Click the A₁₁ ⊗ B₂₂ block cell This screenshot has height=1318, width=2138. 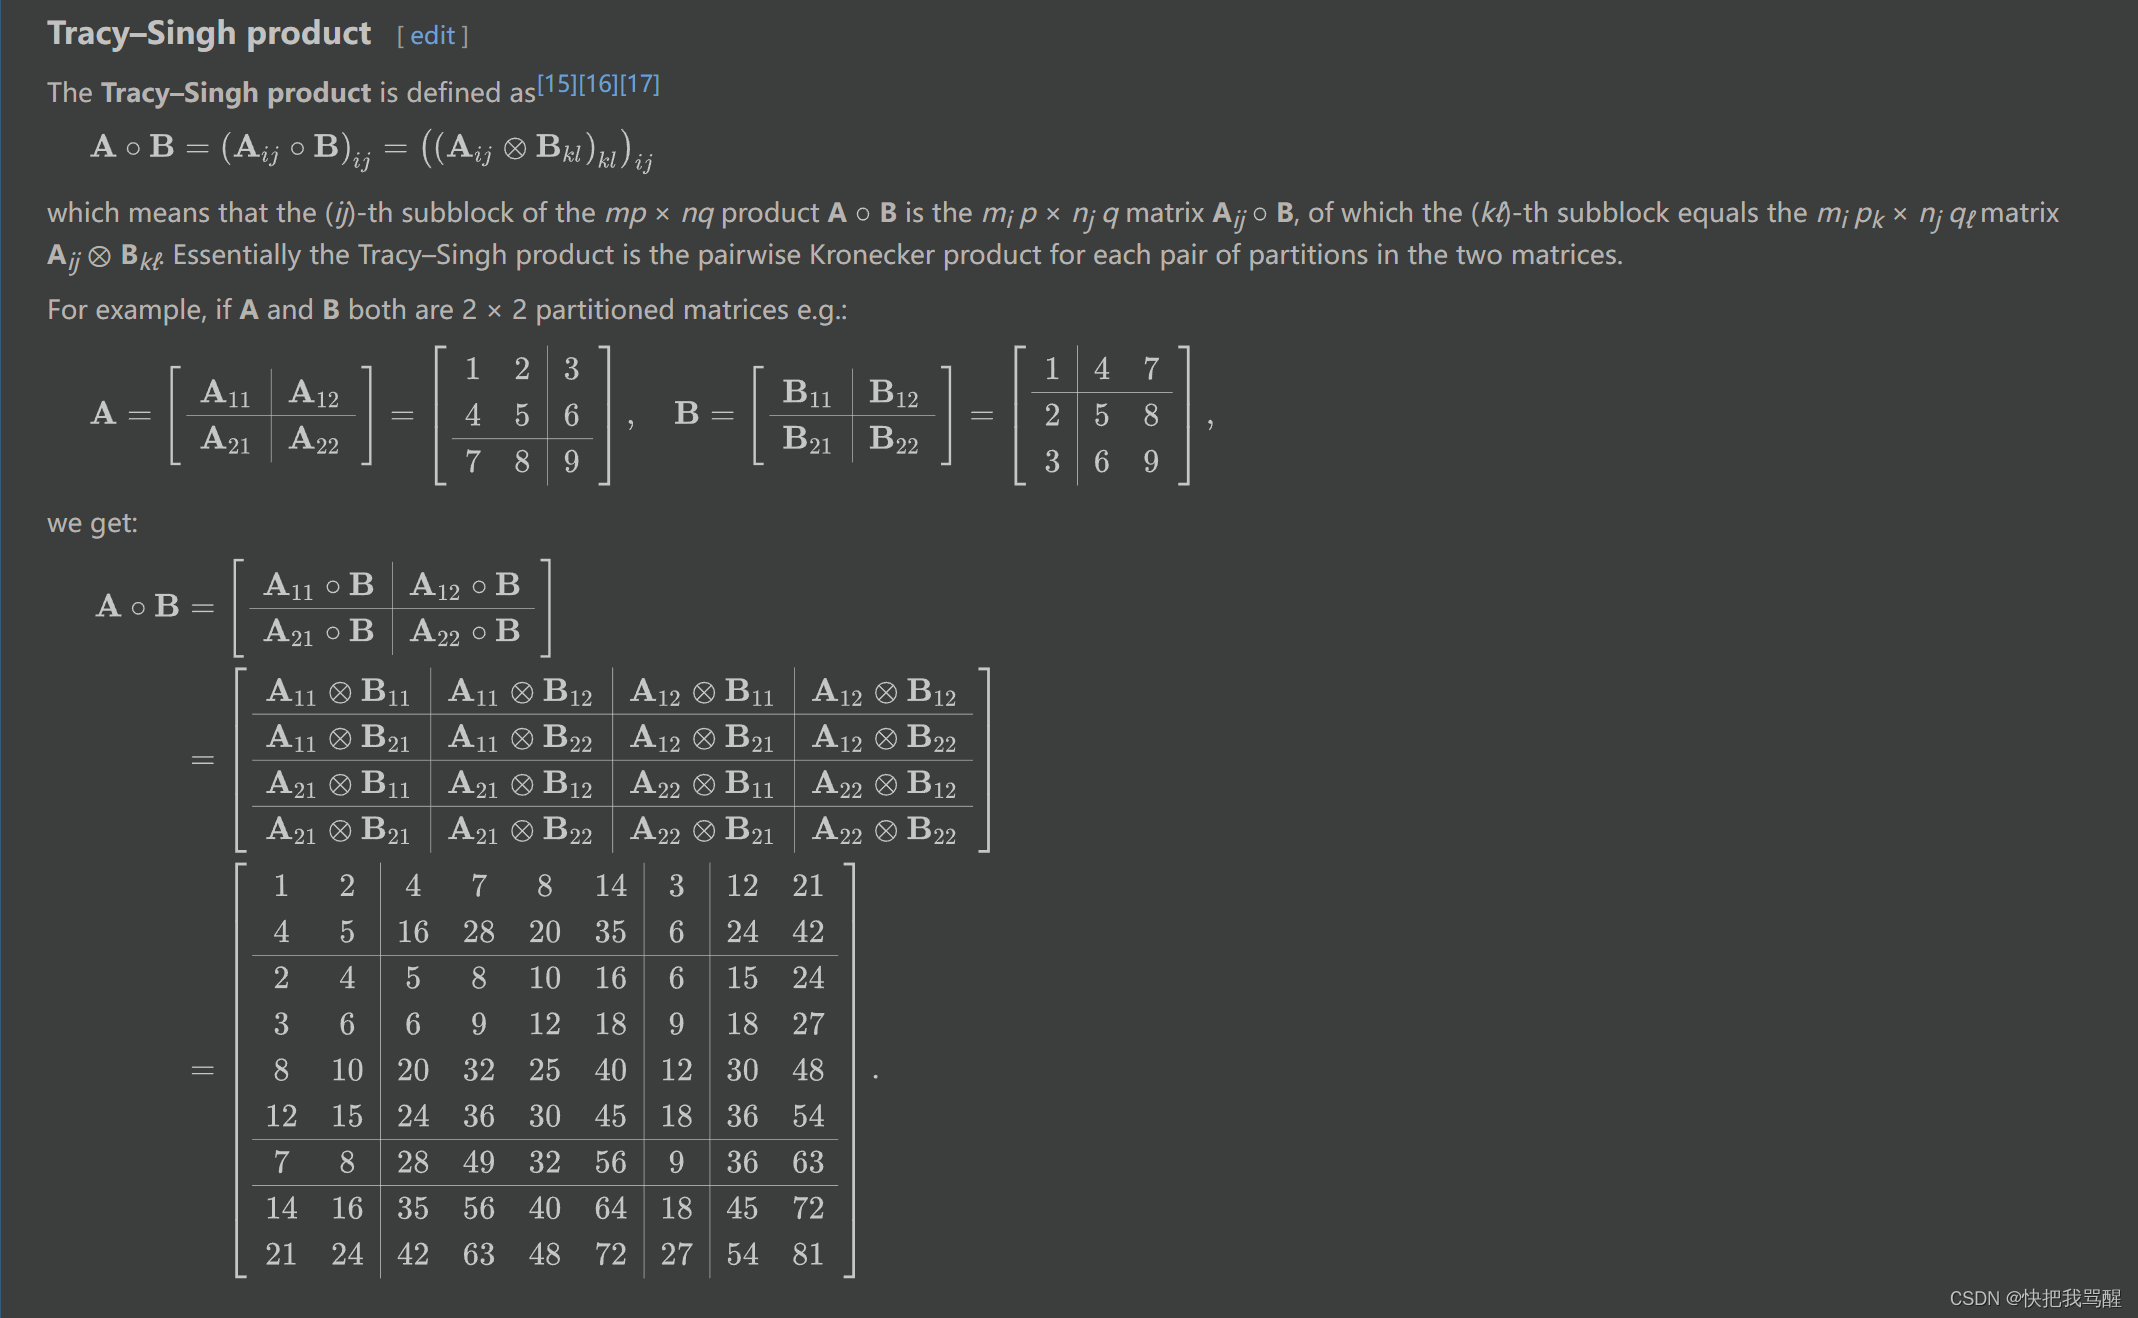pyautogui.click(x=520, y=738)
